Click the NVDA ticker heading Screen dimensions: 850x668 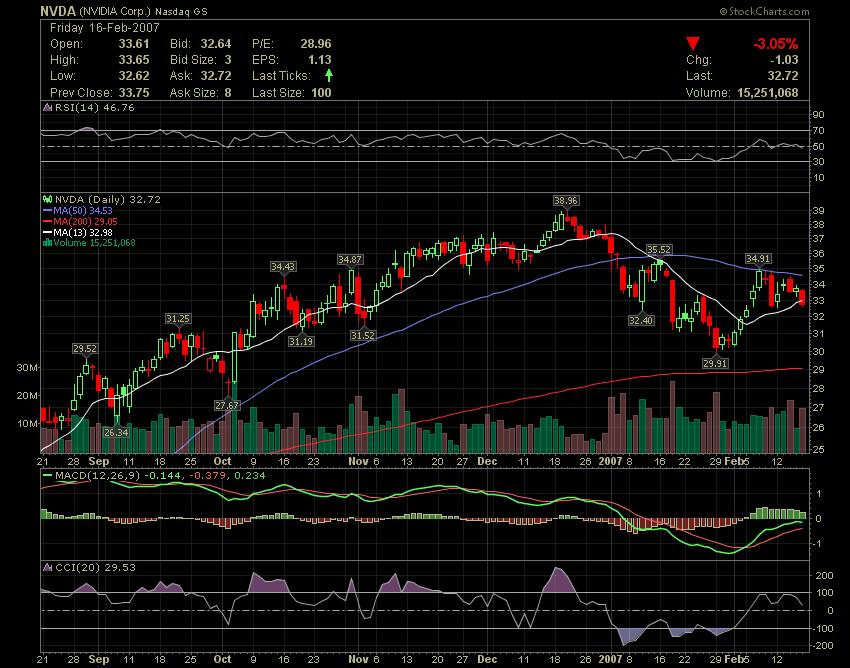[58, 11]
